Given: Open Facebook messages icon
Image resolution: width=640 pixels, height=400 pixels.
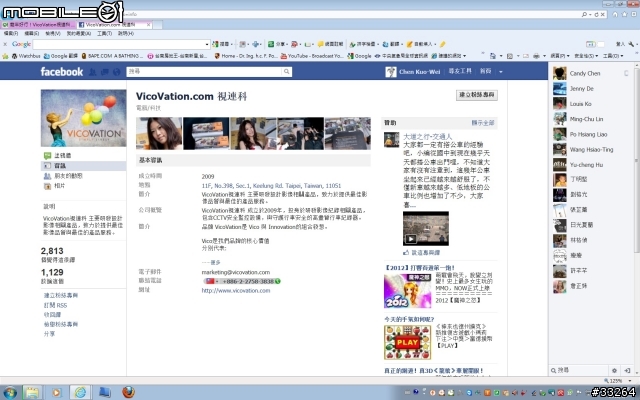Looking at the screenshot, I should (104, 72).
